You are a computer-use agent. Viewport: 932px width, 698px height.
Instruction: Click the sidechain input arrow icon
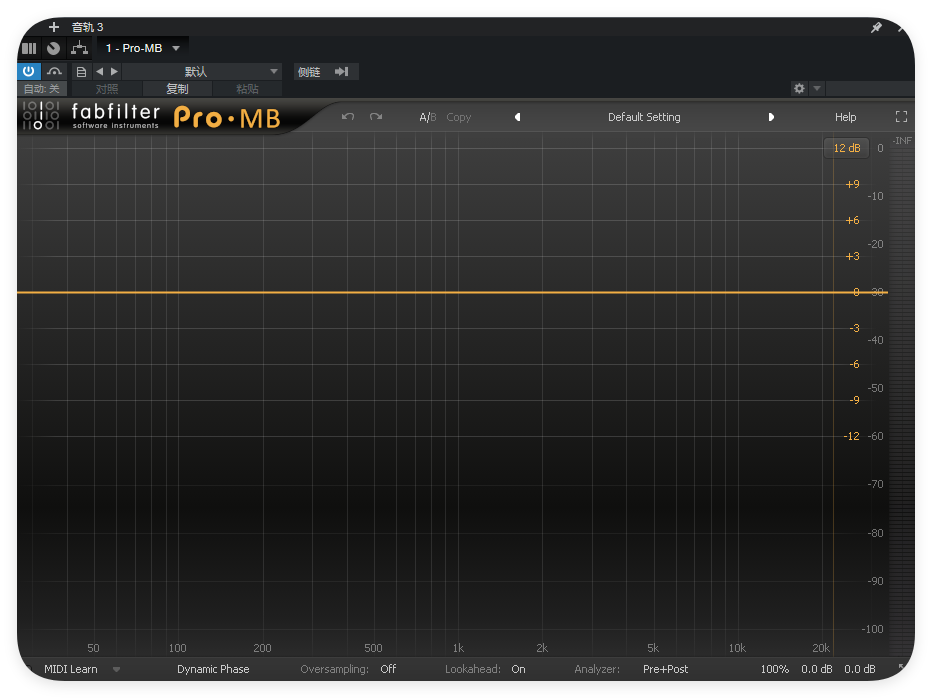(x=341, y=72)
